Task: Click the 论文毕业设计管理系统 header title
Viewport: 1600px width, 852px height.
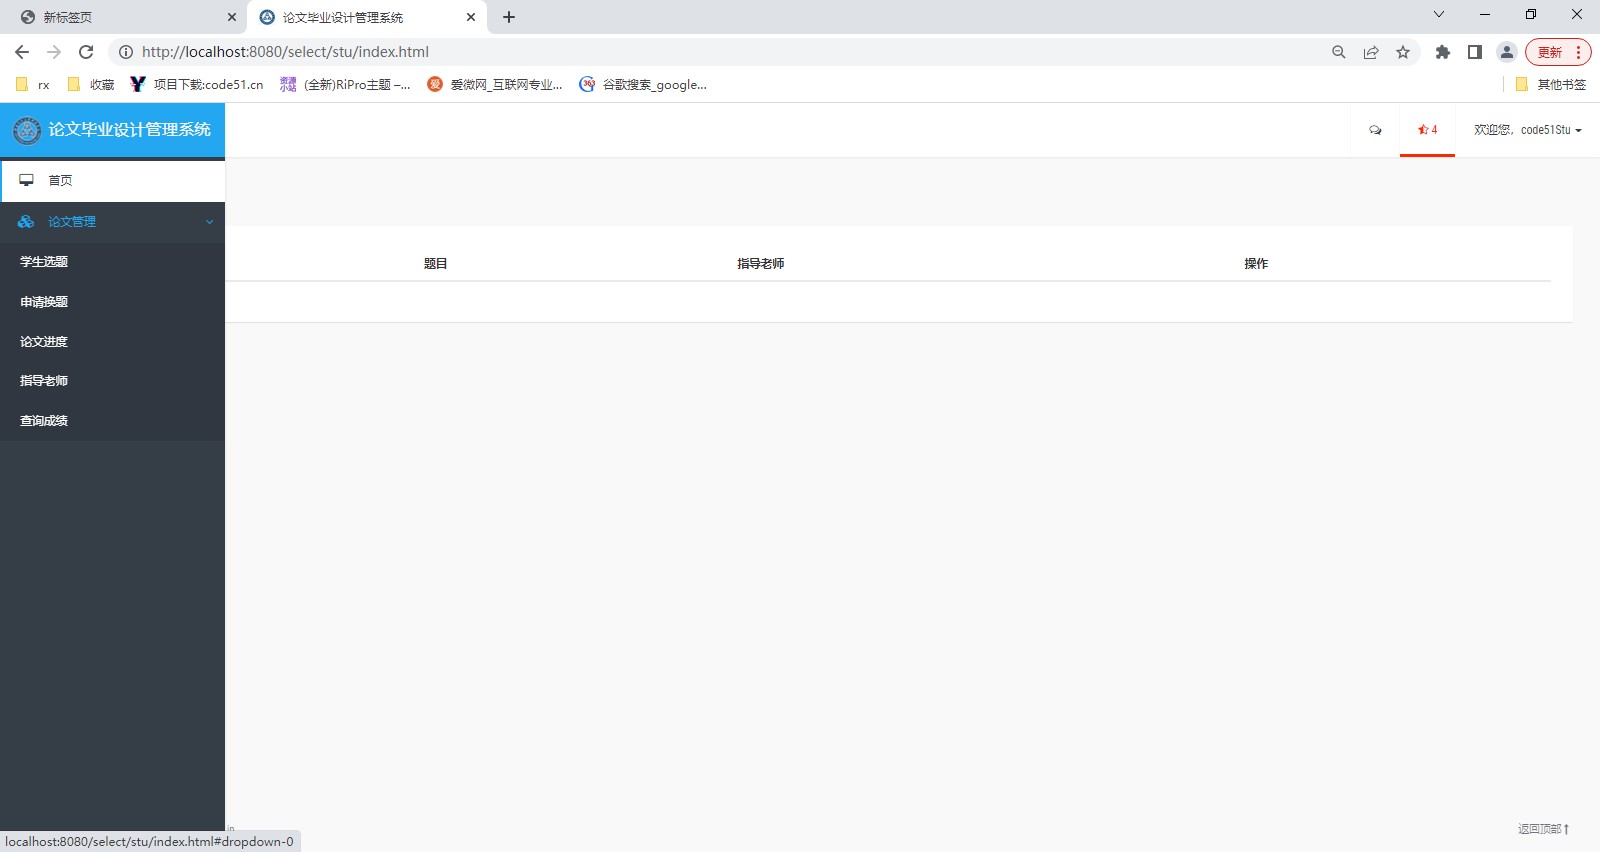Action: pos(130,130)
